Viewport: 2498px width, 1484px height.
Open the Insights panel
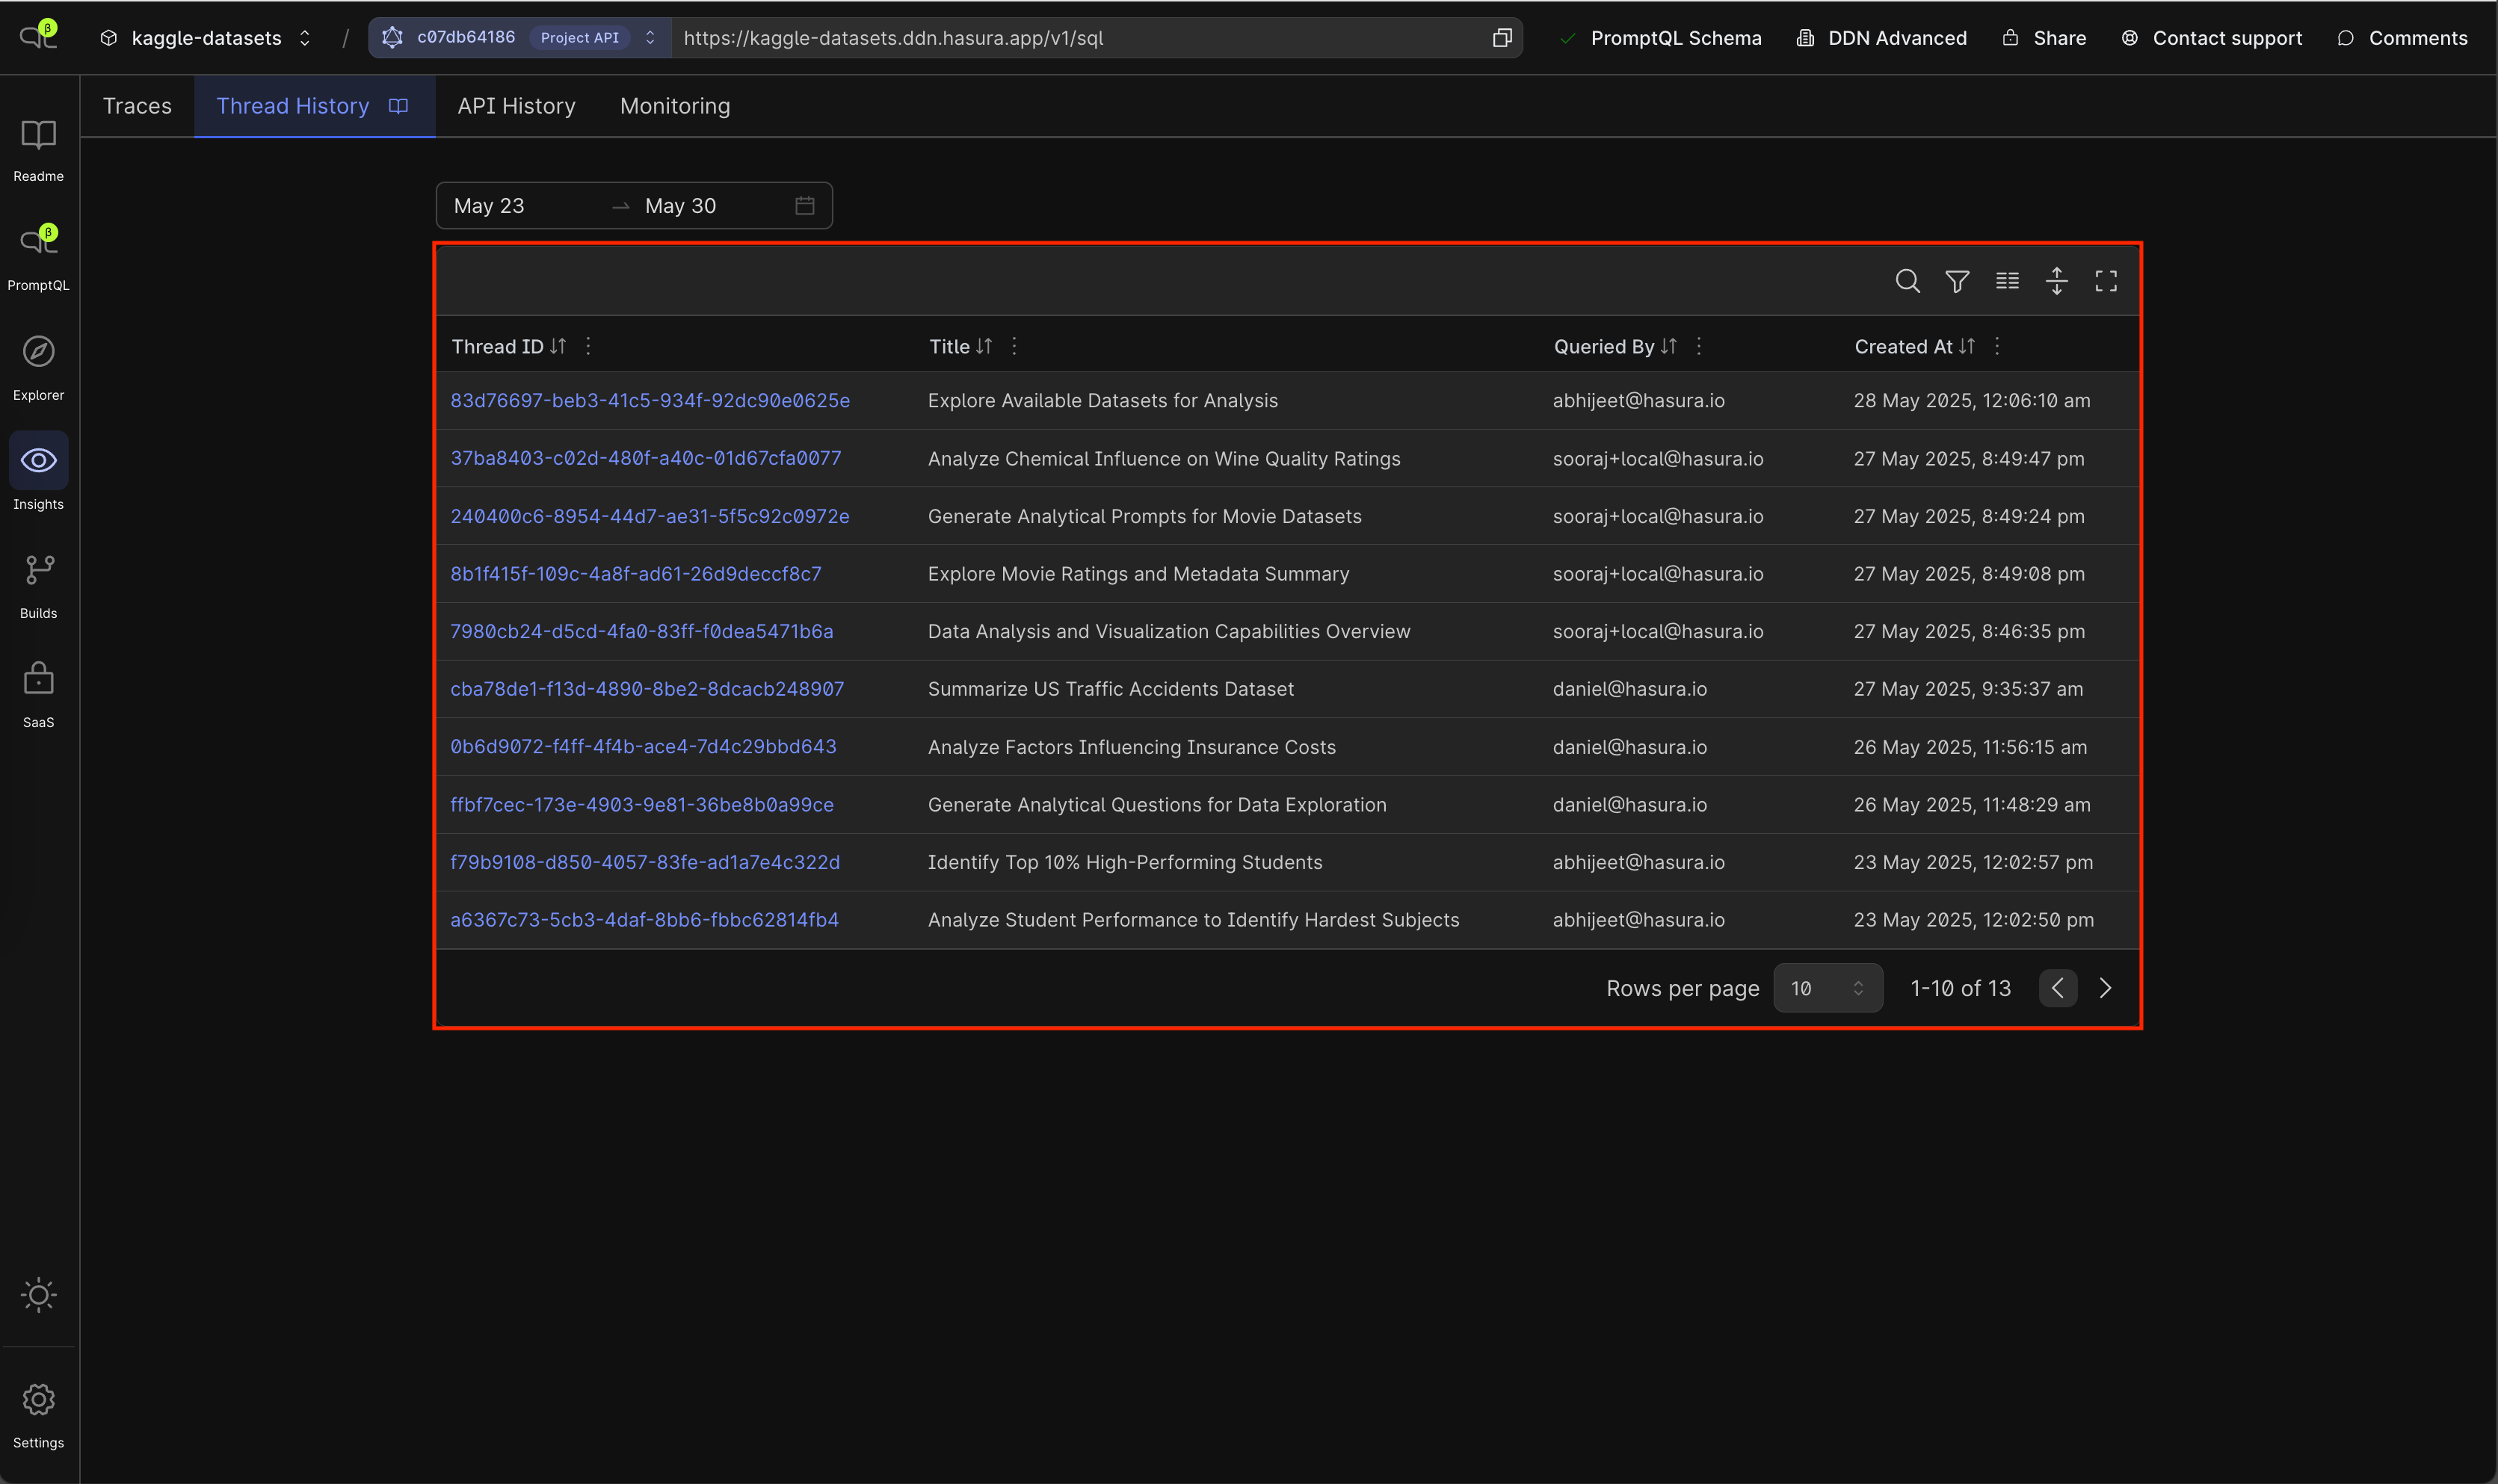(38, 470)
